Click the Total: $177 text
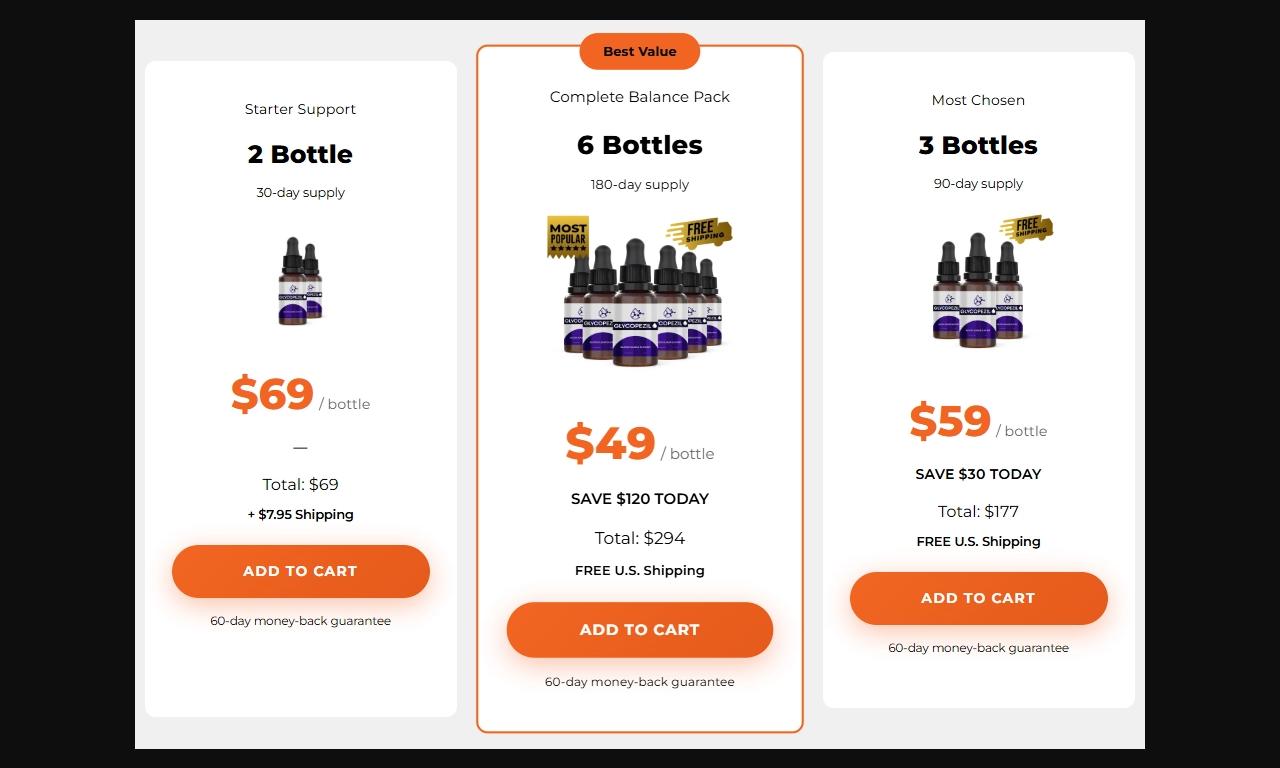The width and height of the screenshot is (1280, 768). click(x=978, y=512)
